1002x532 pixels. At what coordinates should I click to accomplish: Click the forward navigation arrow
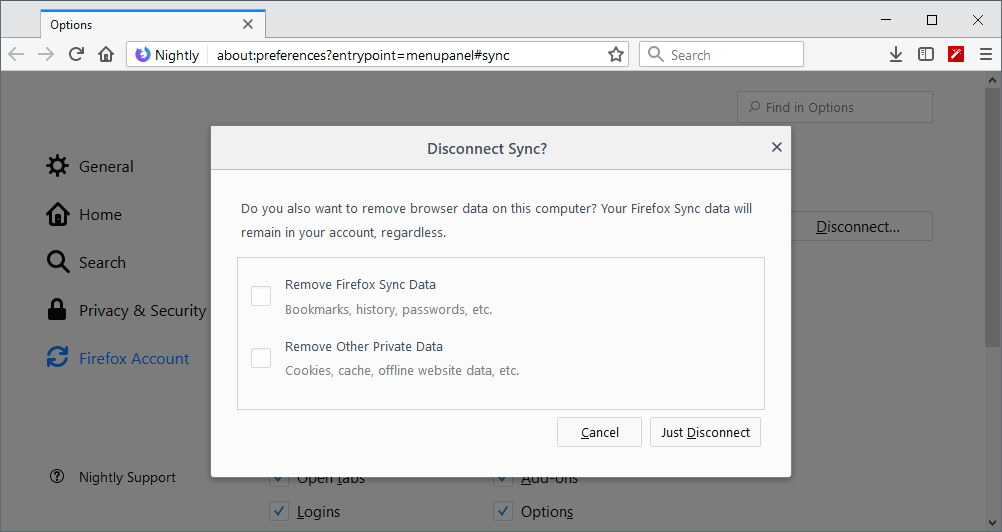(x=46, y=54)
